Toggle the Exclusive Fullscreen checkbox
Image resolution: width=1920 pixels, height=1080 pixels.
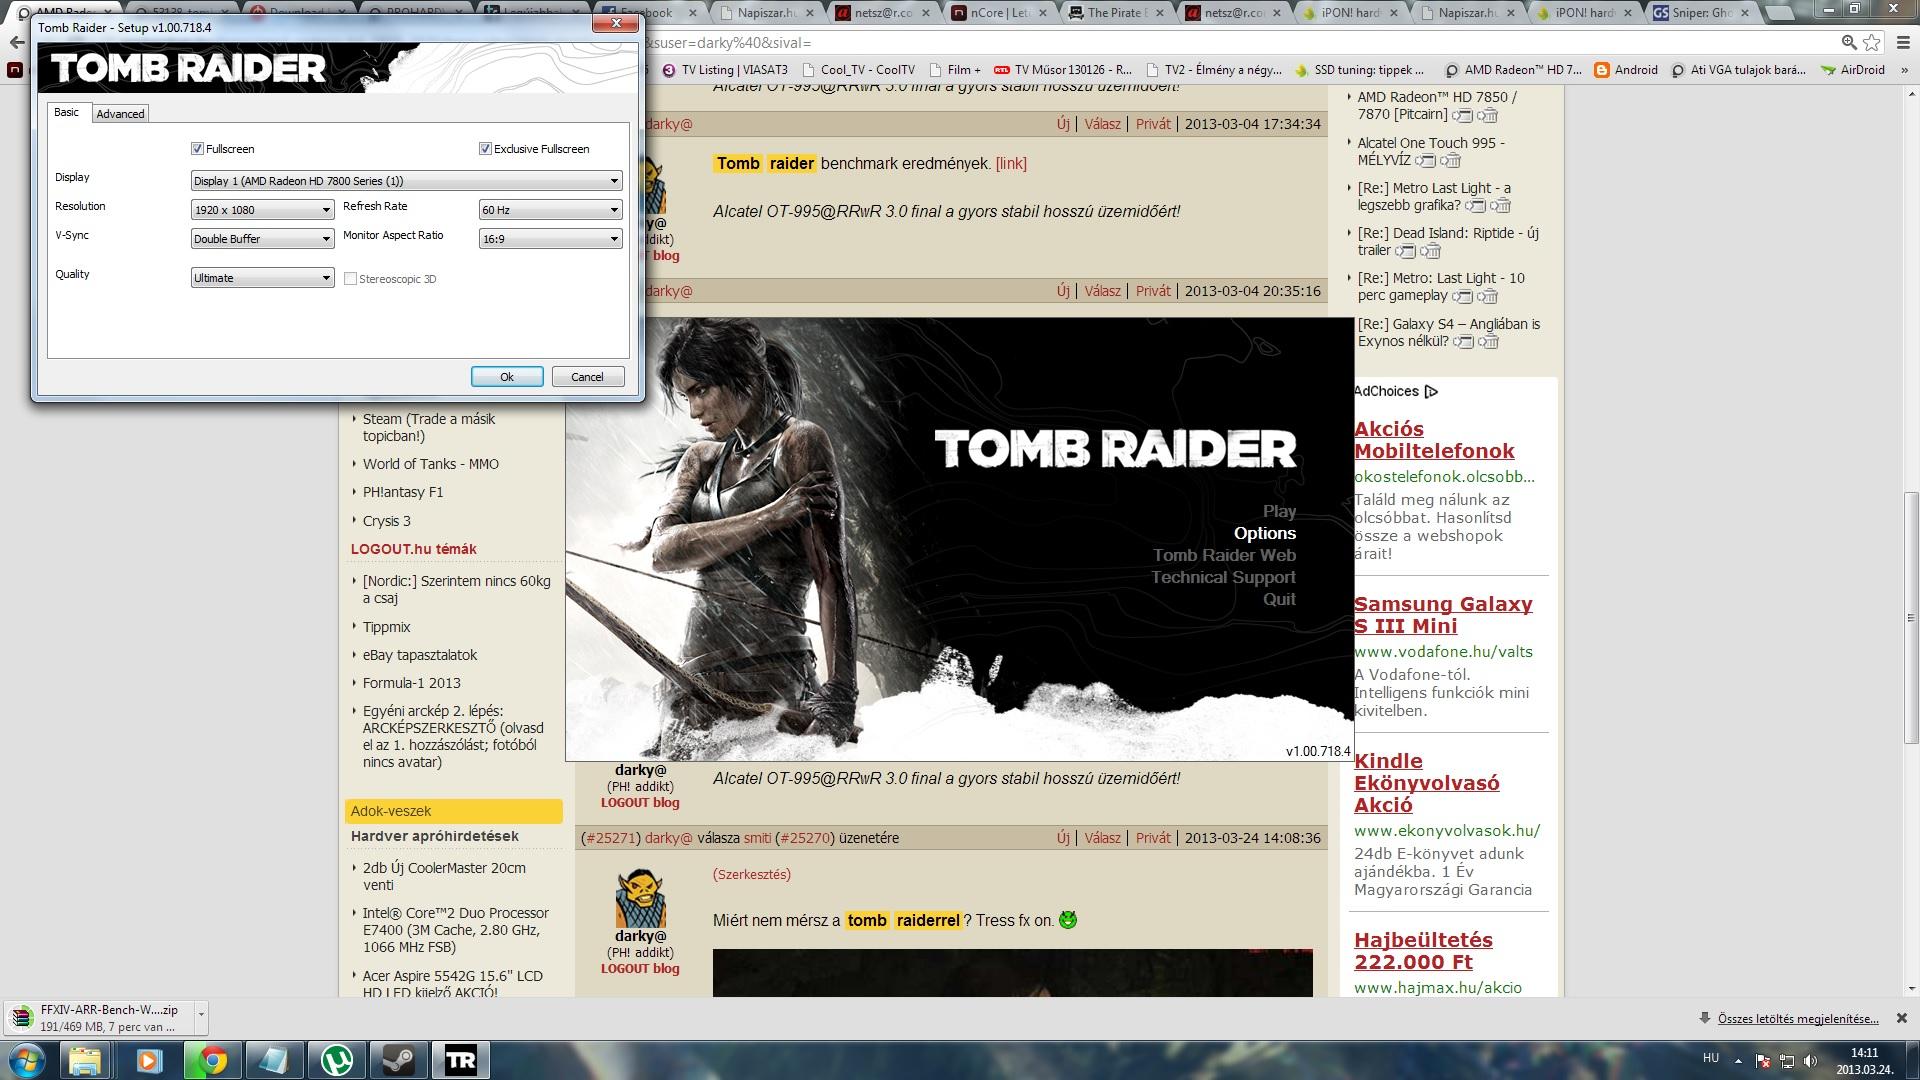coord(485,149)
